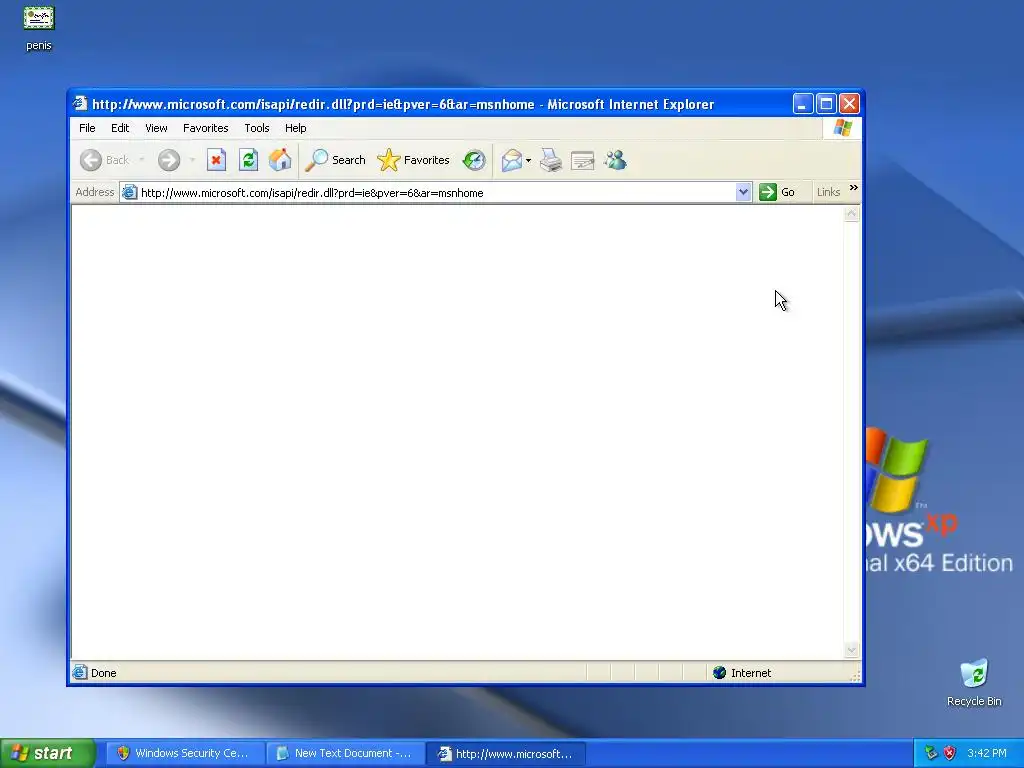This screenshot has height=768, width=1024.
Task: Open the Edit menu
Action: pos(120,128)
